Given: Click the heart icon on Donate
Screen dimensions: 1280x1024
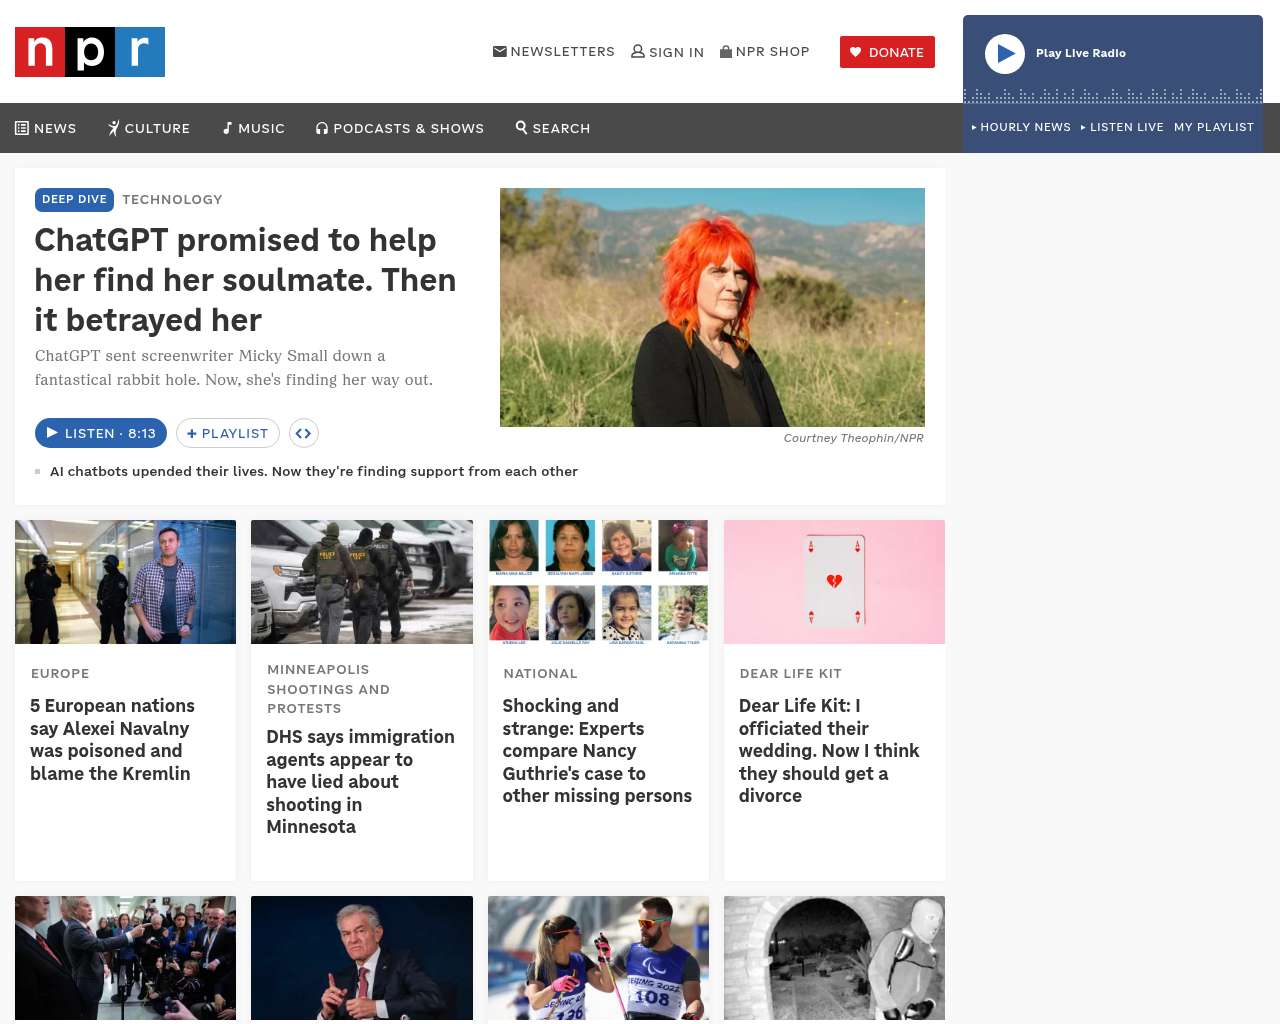Looking at the screenshot, I should 856,52.
